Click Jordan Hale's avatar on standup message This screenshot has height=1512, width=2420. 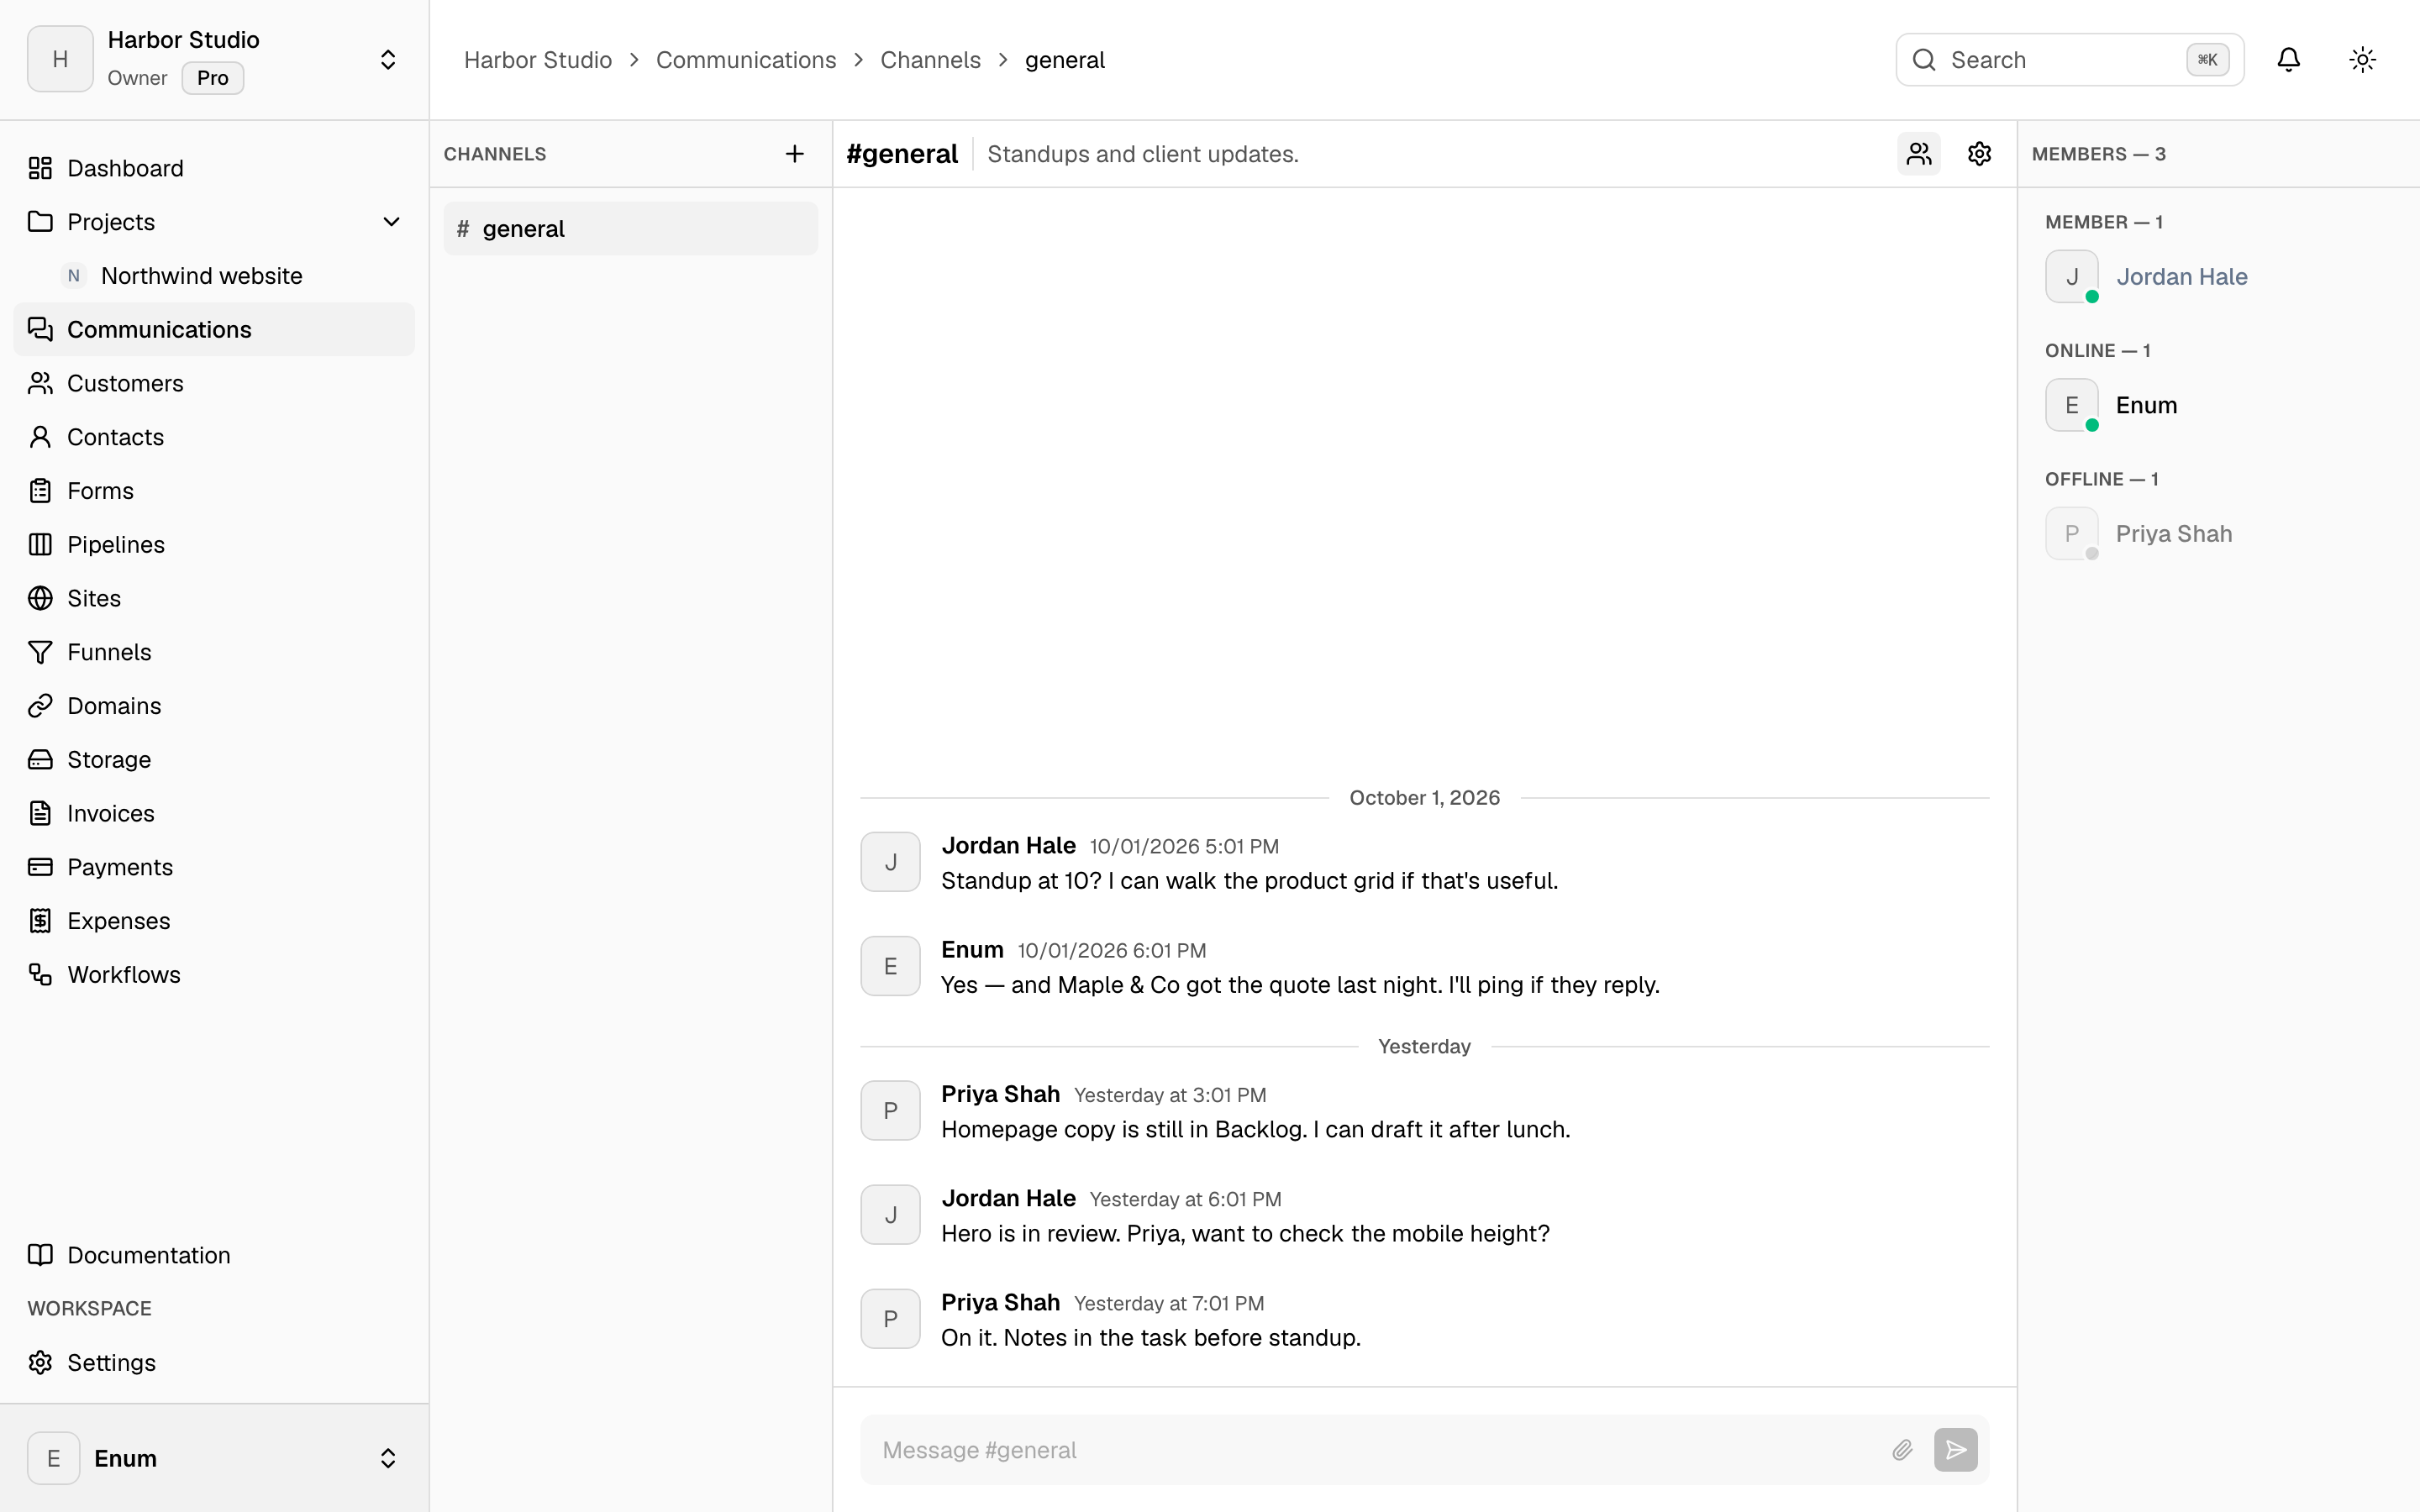(x=890, y=862)
